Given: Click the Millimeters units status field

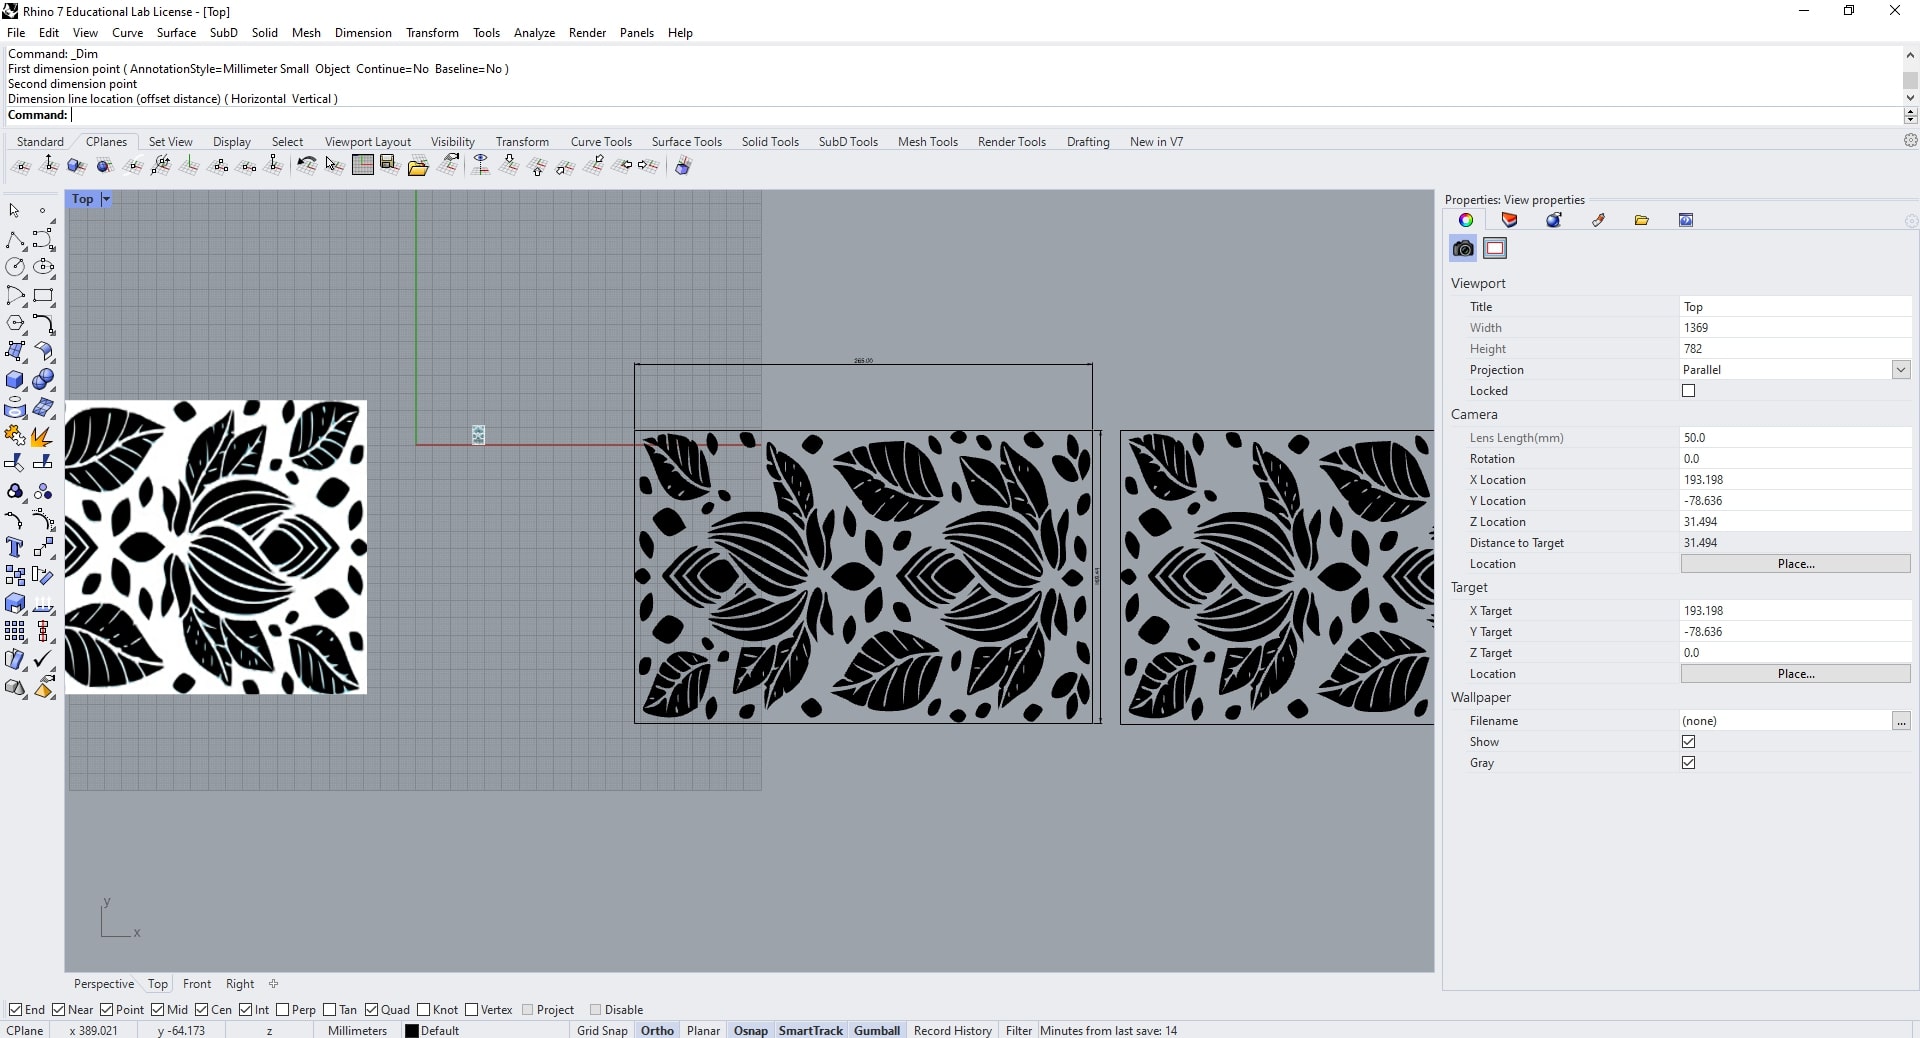Looking at the screenshot, I should 357,1030.
